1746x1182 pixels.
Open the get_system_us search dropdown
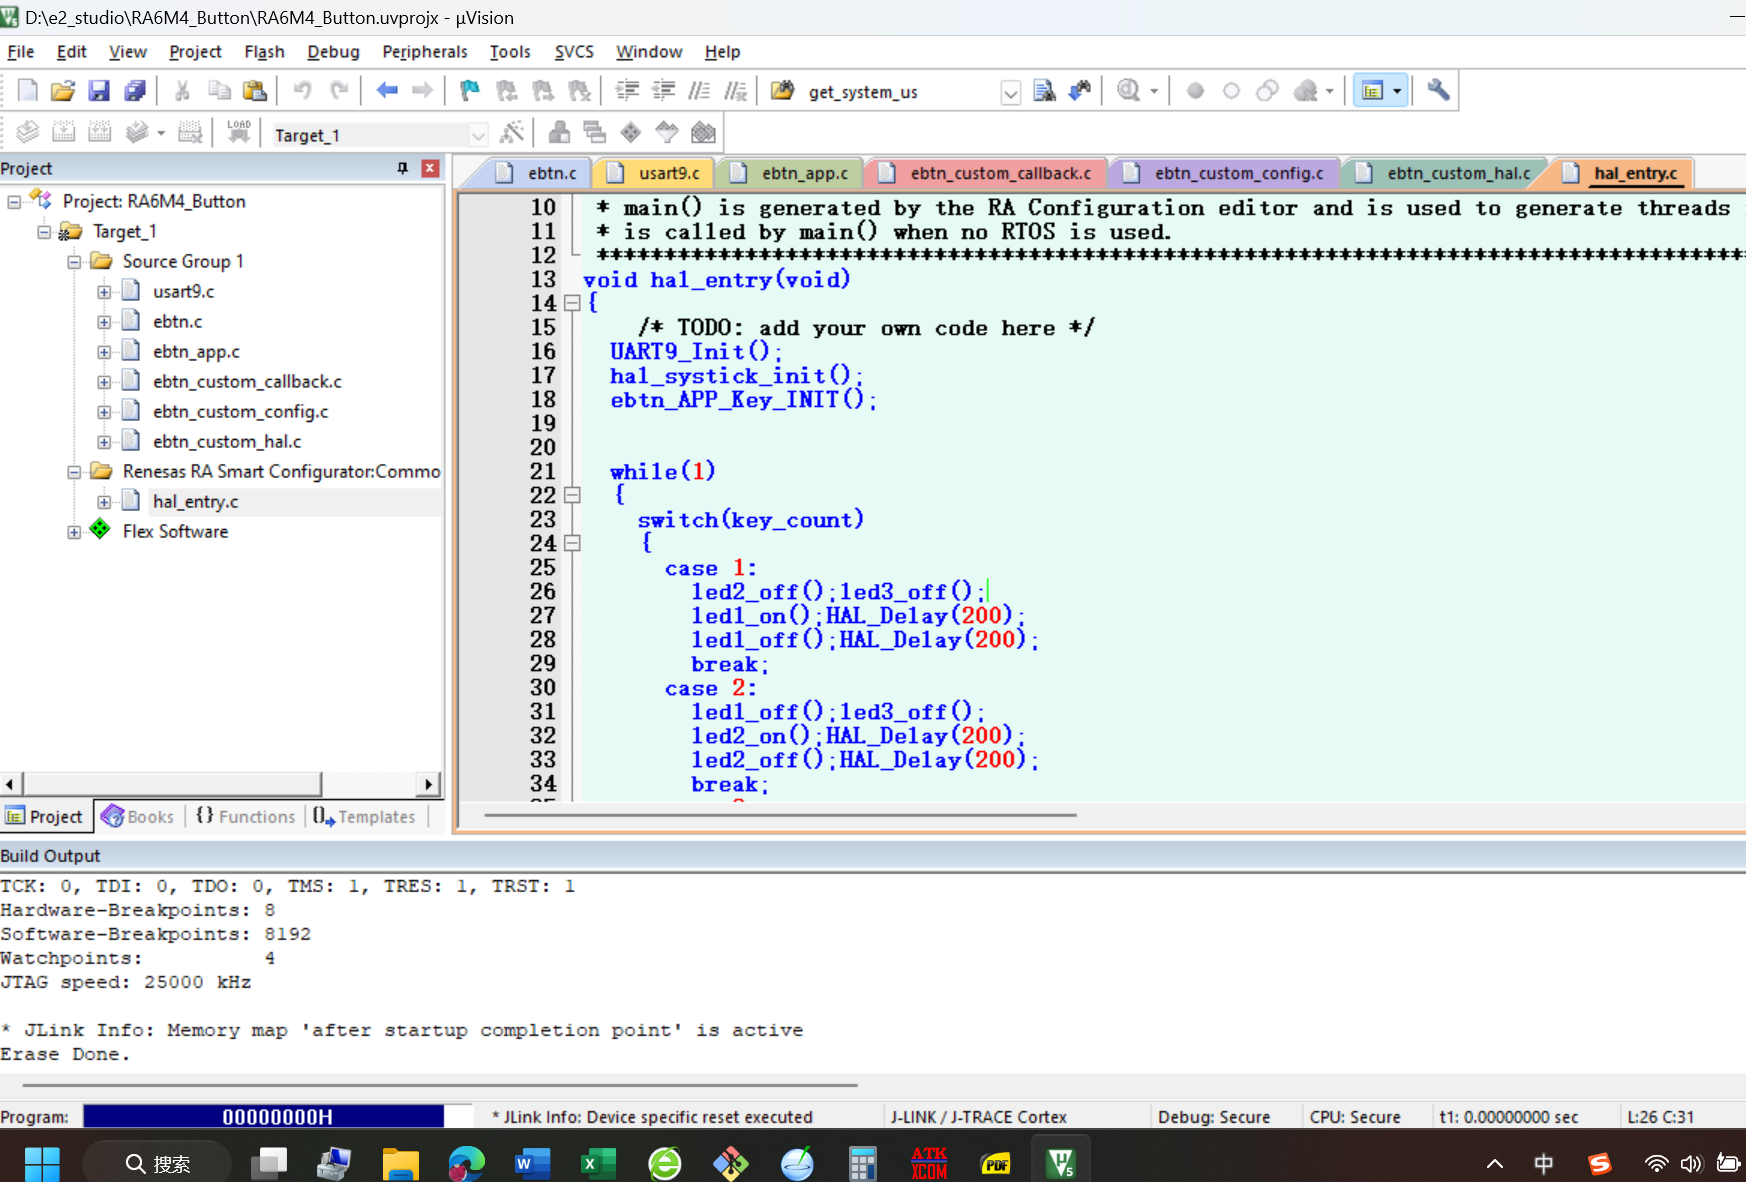1011,93
